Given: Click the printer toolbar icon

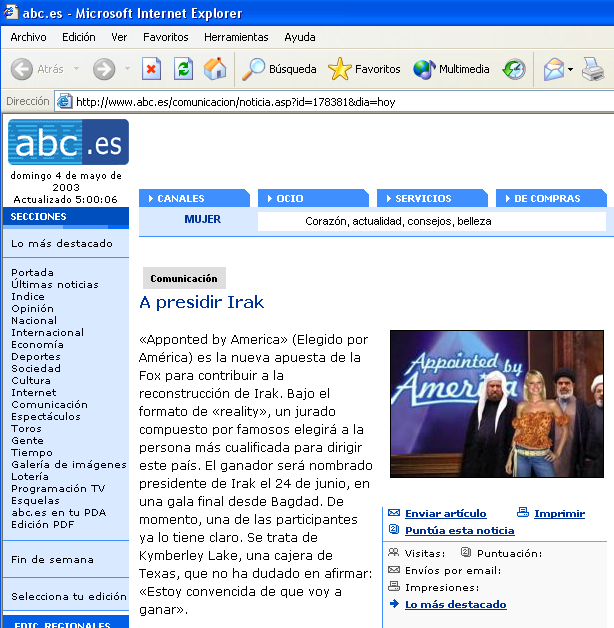Looking at the screenshot, I should pos(593,69).
